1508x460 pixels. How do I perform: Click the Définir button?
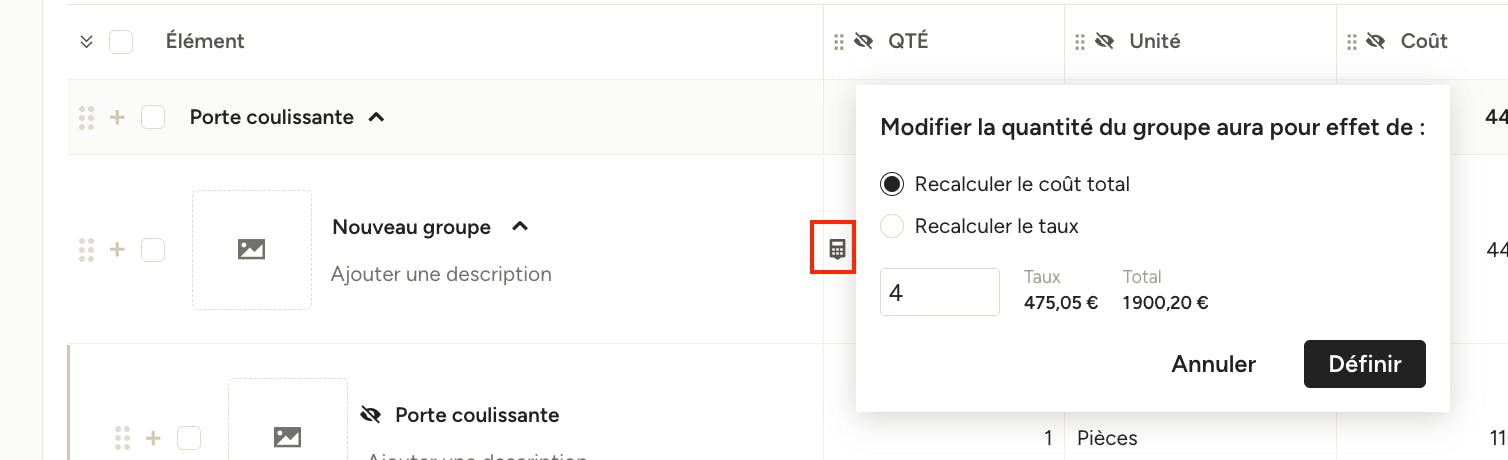tap(1364, 364)
